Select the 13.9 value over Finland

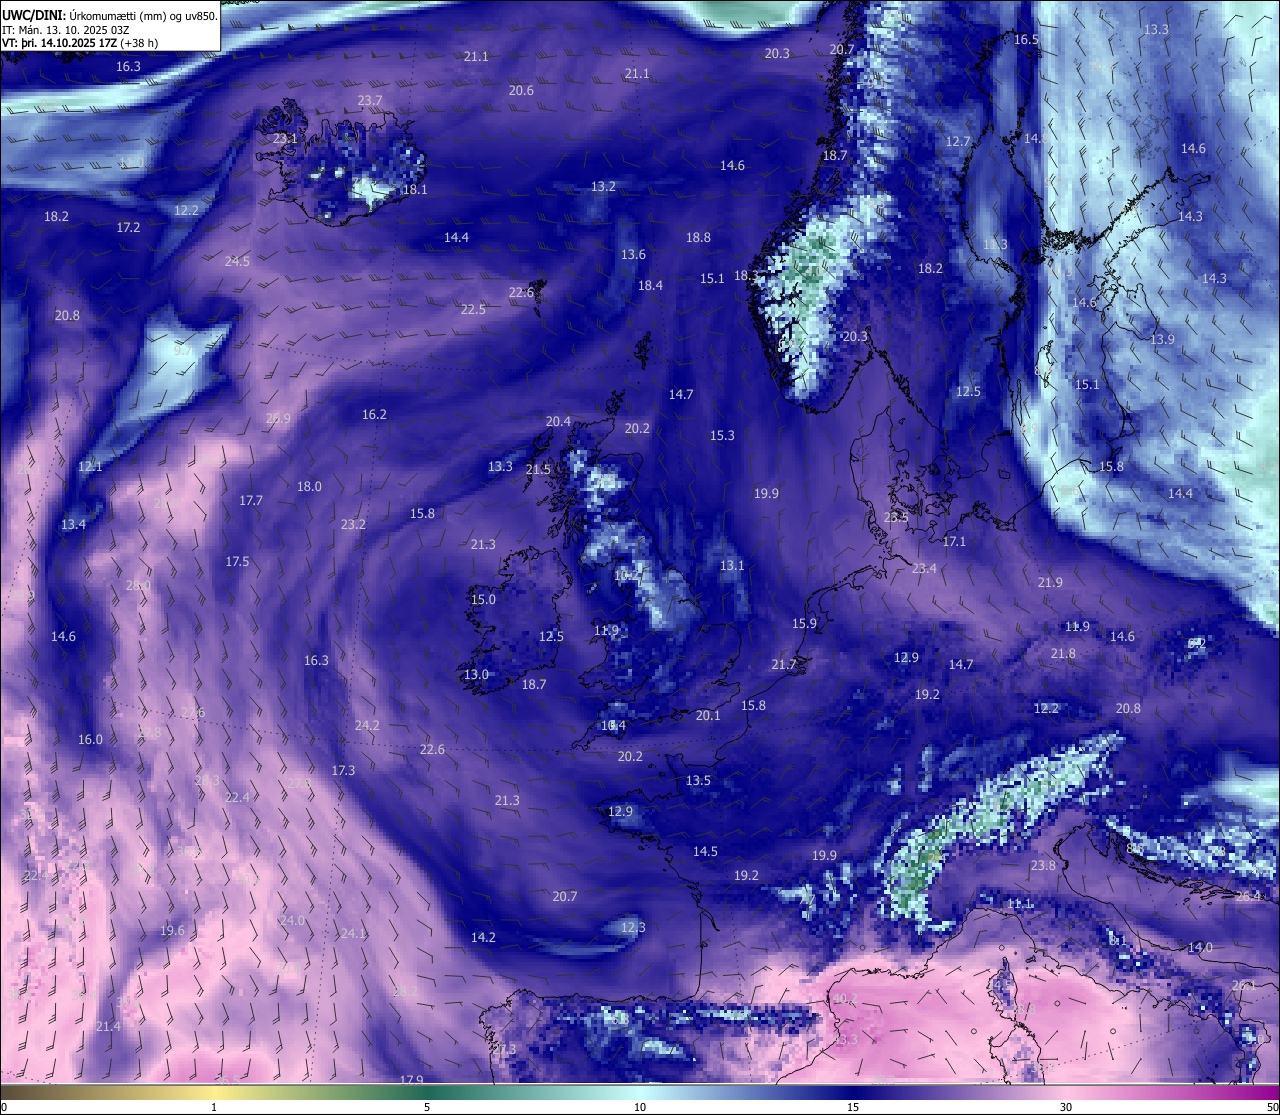point(1162,339)
